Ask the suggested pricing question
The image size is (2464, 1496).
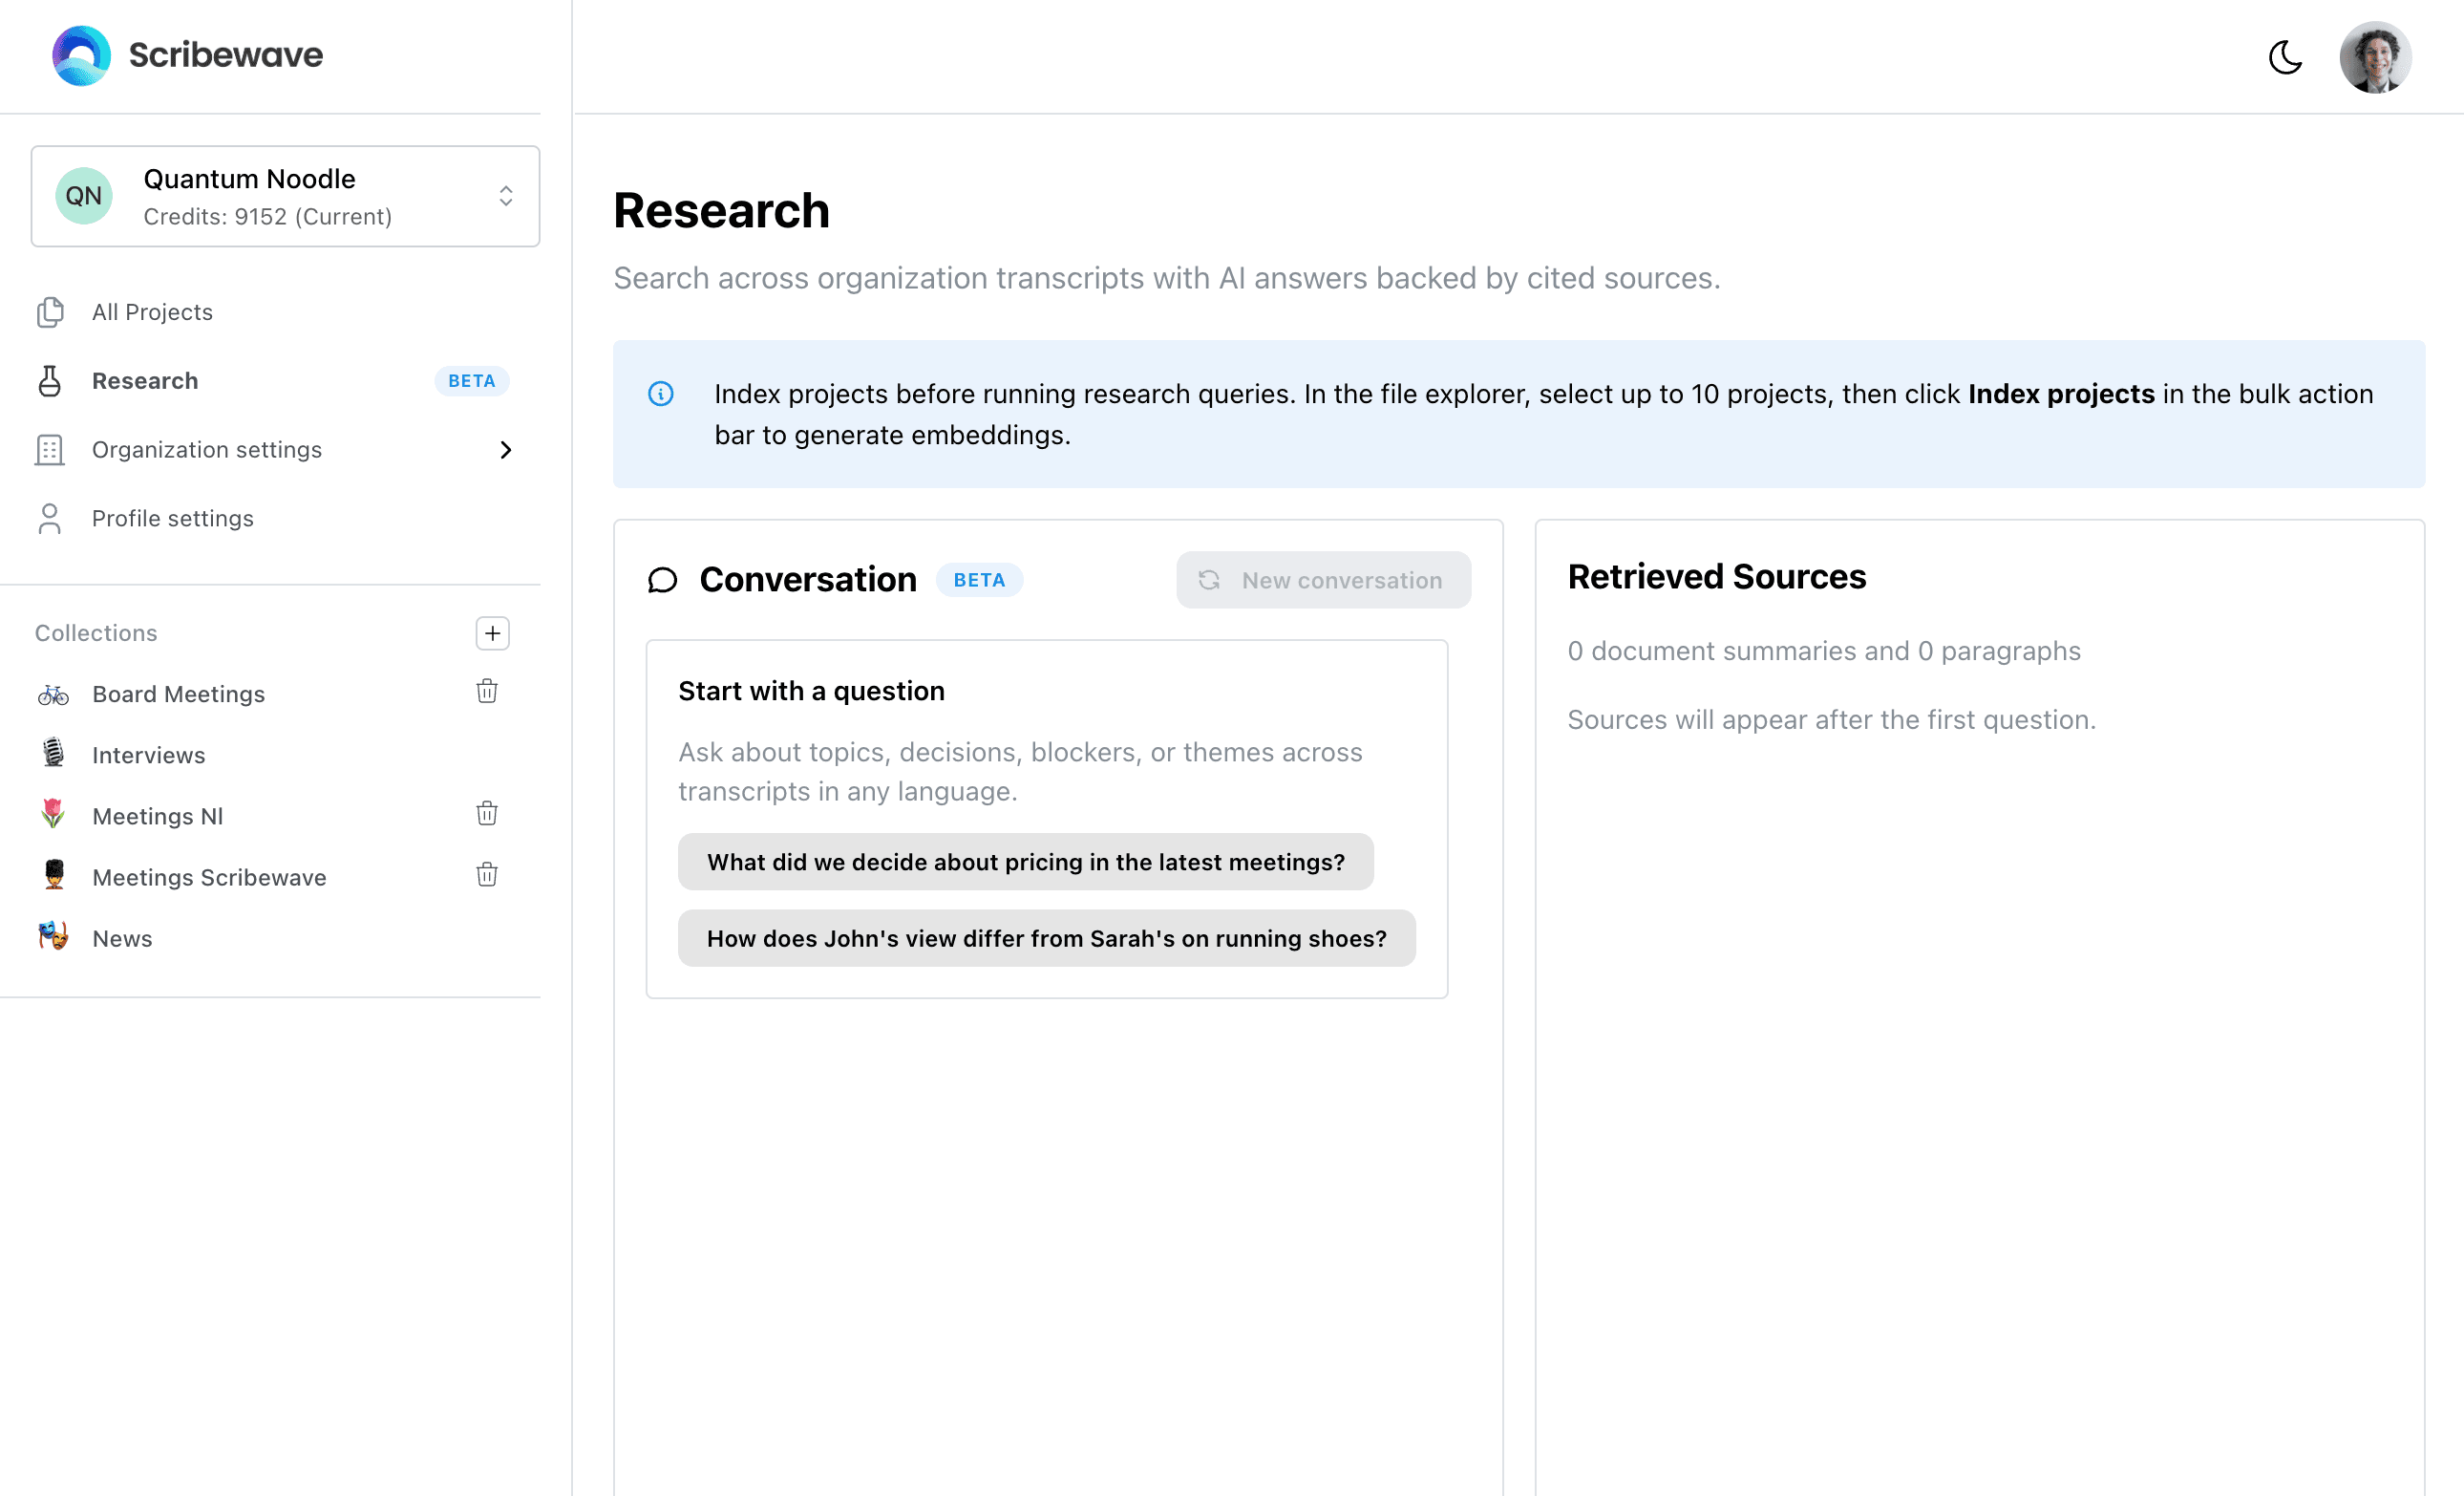(1025, 861)
